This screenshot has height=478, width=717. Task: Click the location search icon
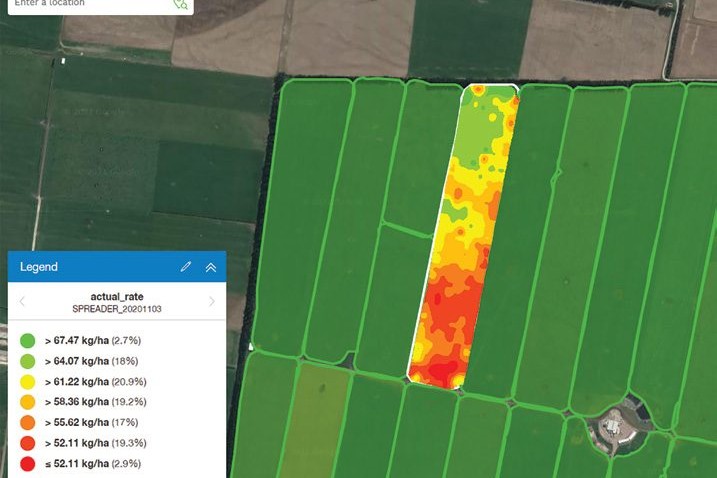(x=180, y=4)
